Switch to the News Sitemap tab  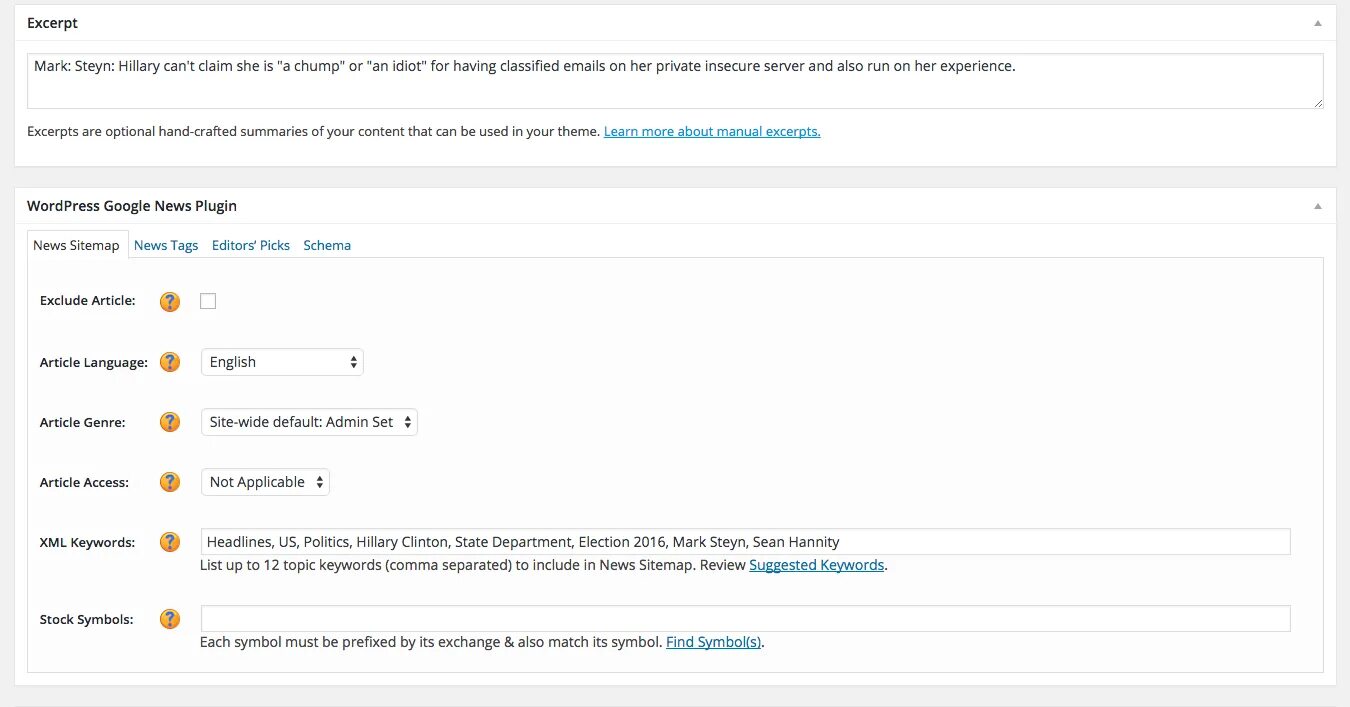point(76,245)
